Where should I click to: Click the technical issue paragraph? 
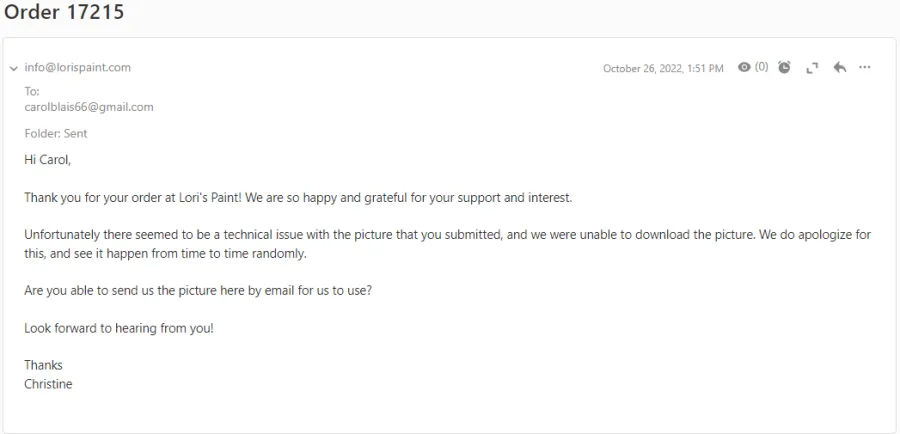(448, 244)
